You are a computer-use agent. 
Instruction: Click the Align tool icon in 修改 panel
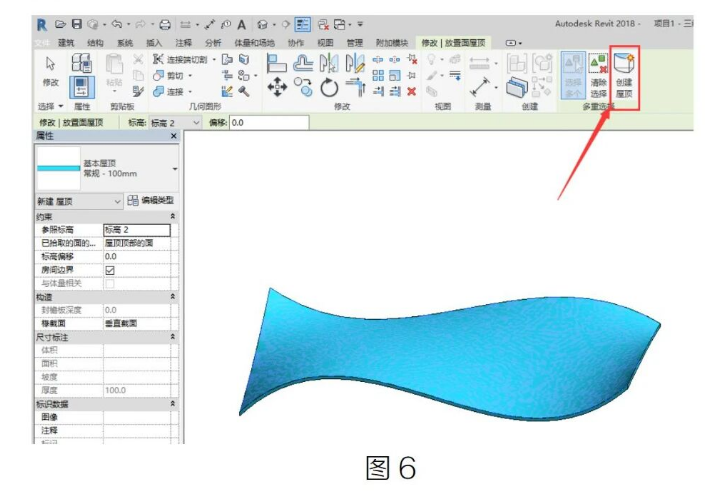(276, 63)
